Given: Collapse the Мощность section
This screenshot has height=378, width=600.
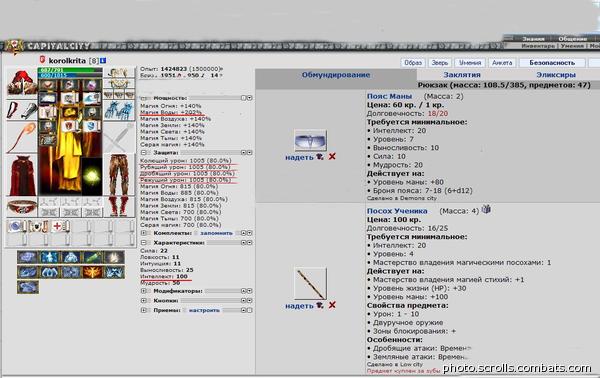Looking at the screenshot, I should [x=143, y=98].
